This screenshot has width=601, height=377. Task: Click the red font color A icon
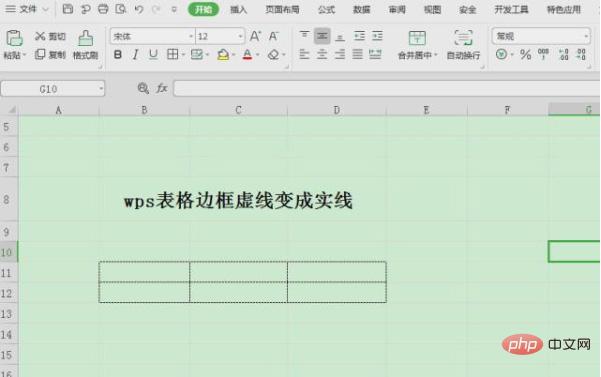point(248,55)
